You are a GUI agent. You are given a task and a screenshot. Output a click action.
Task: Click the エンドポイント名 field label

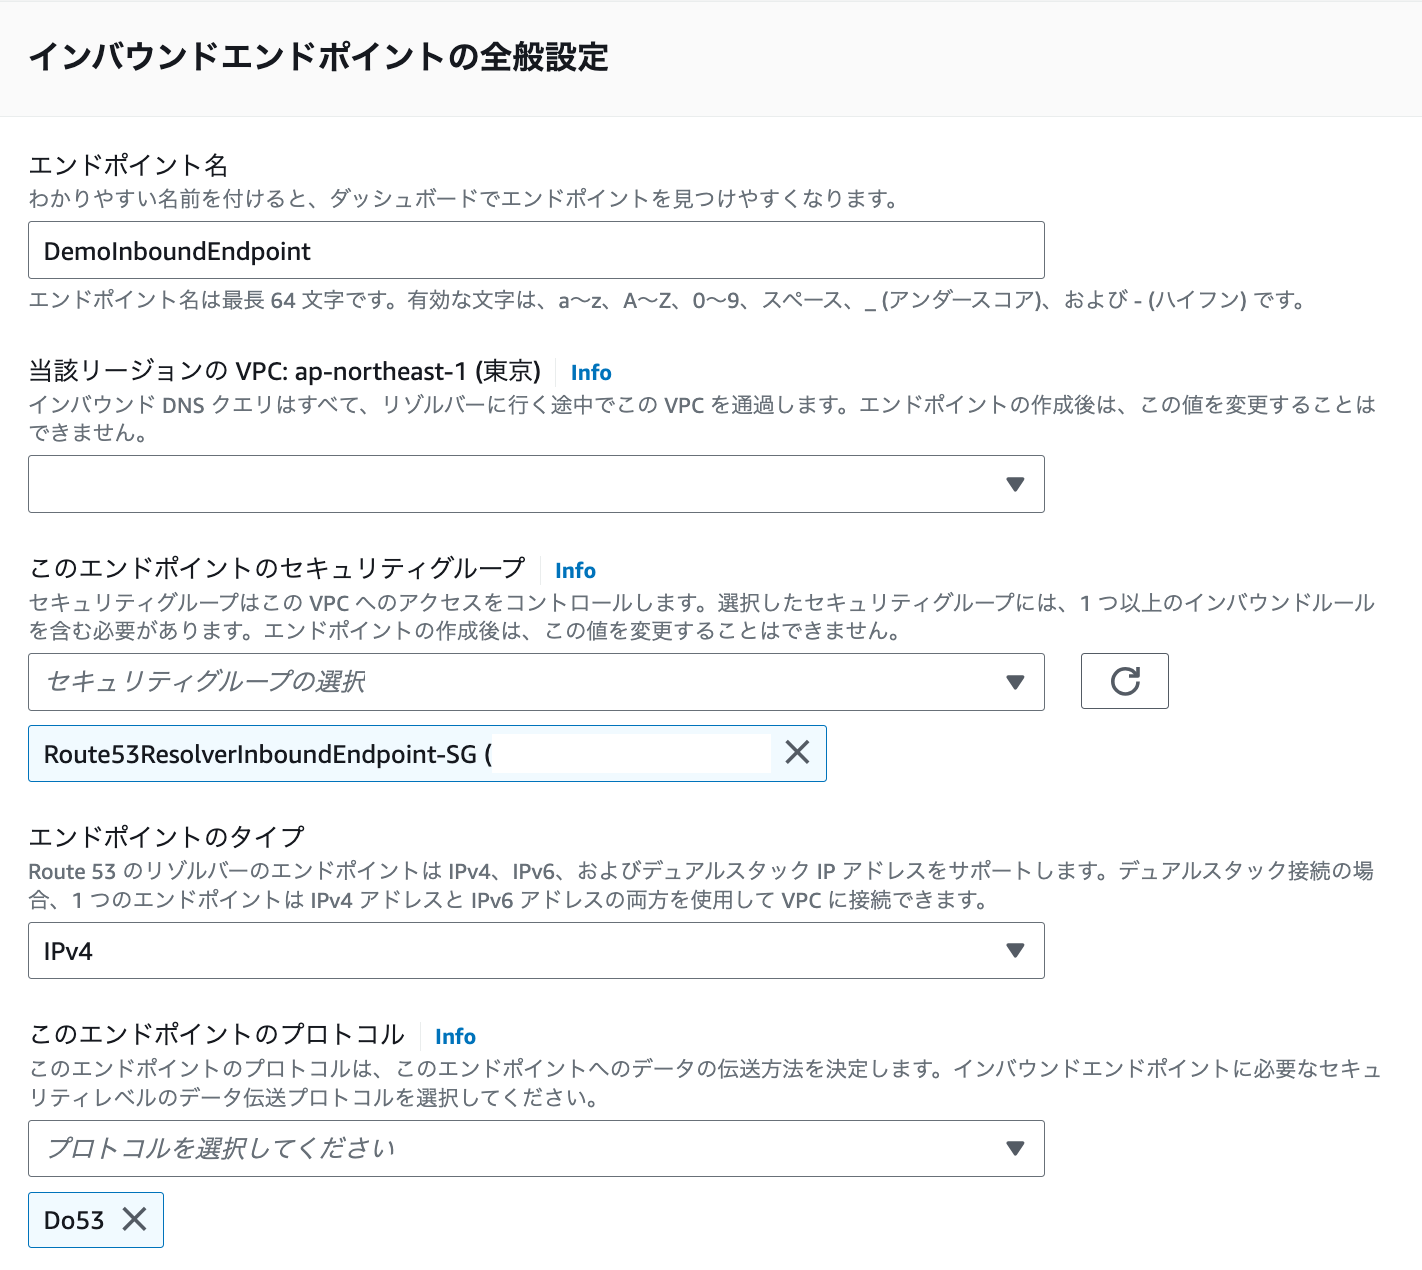point(129,165)
